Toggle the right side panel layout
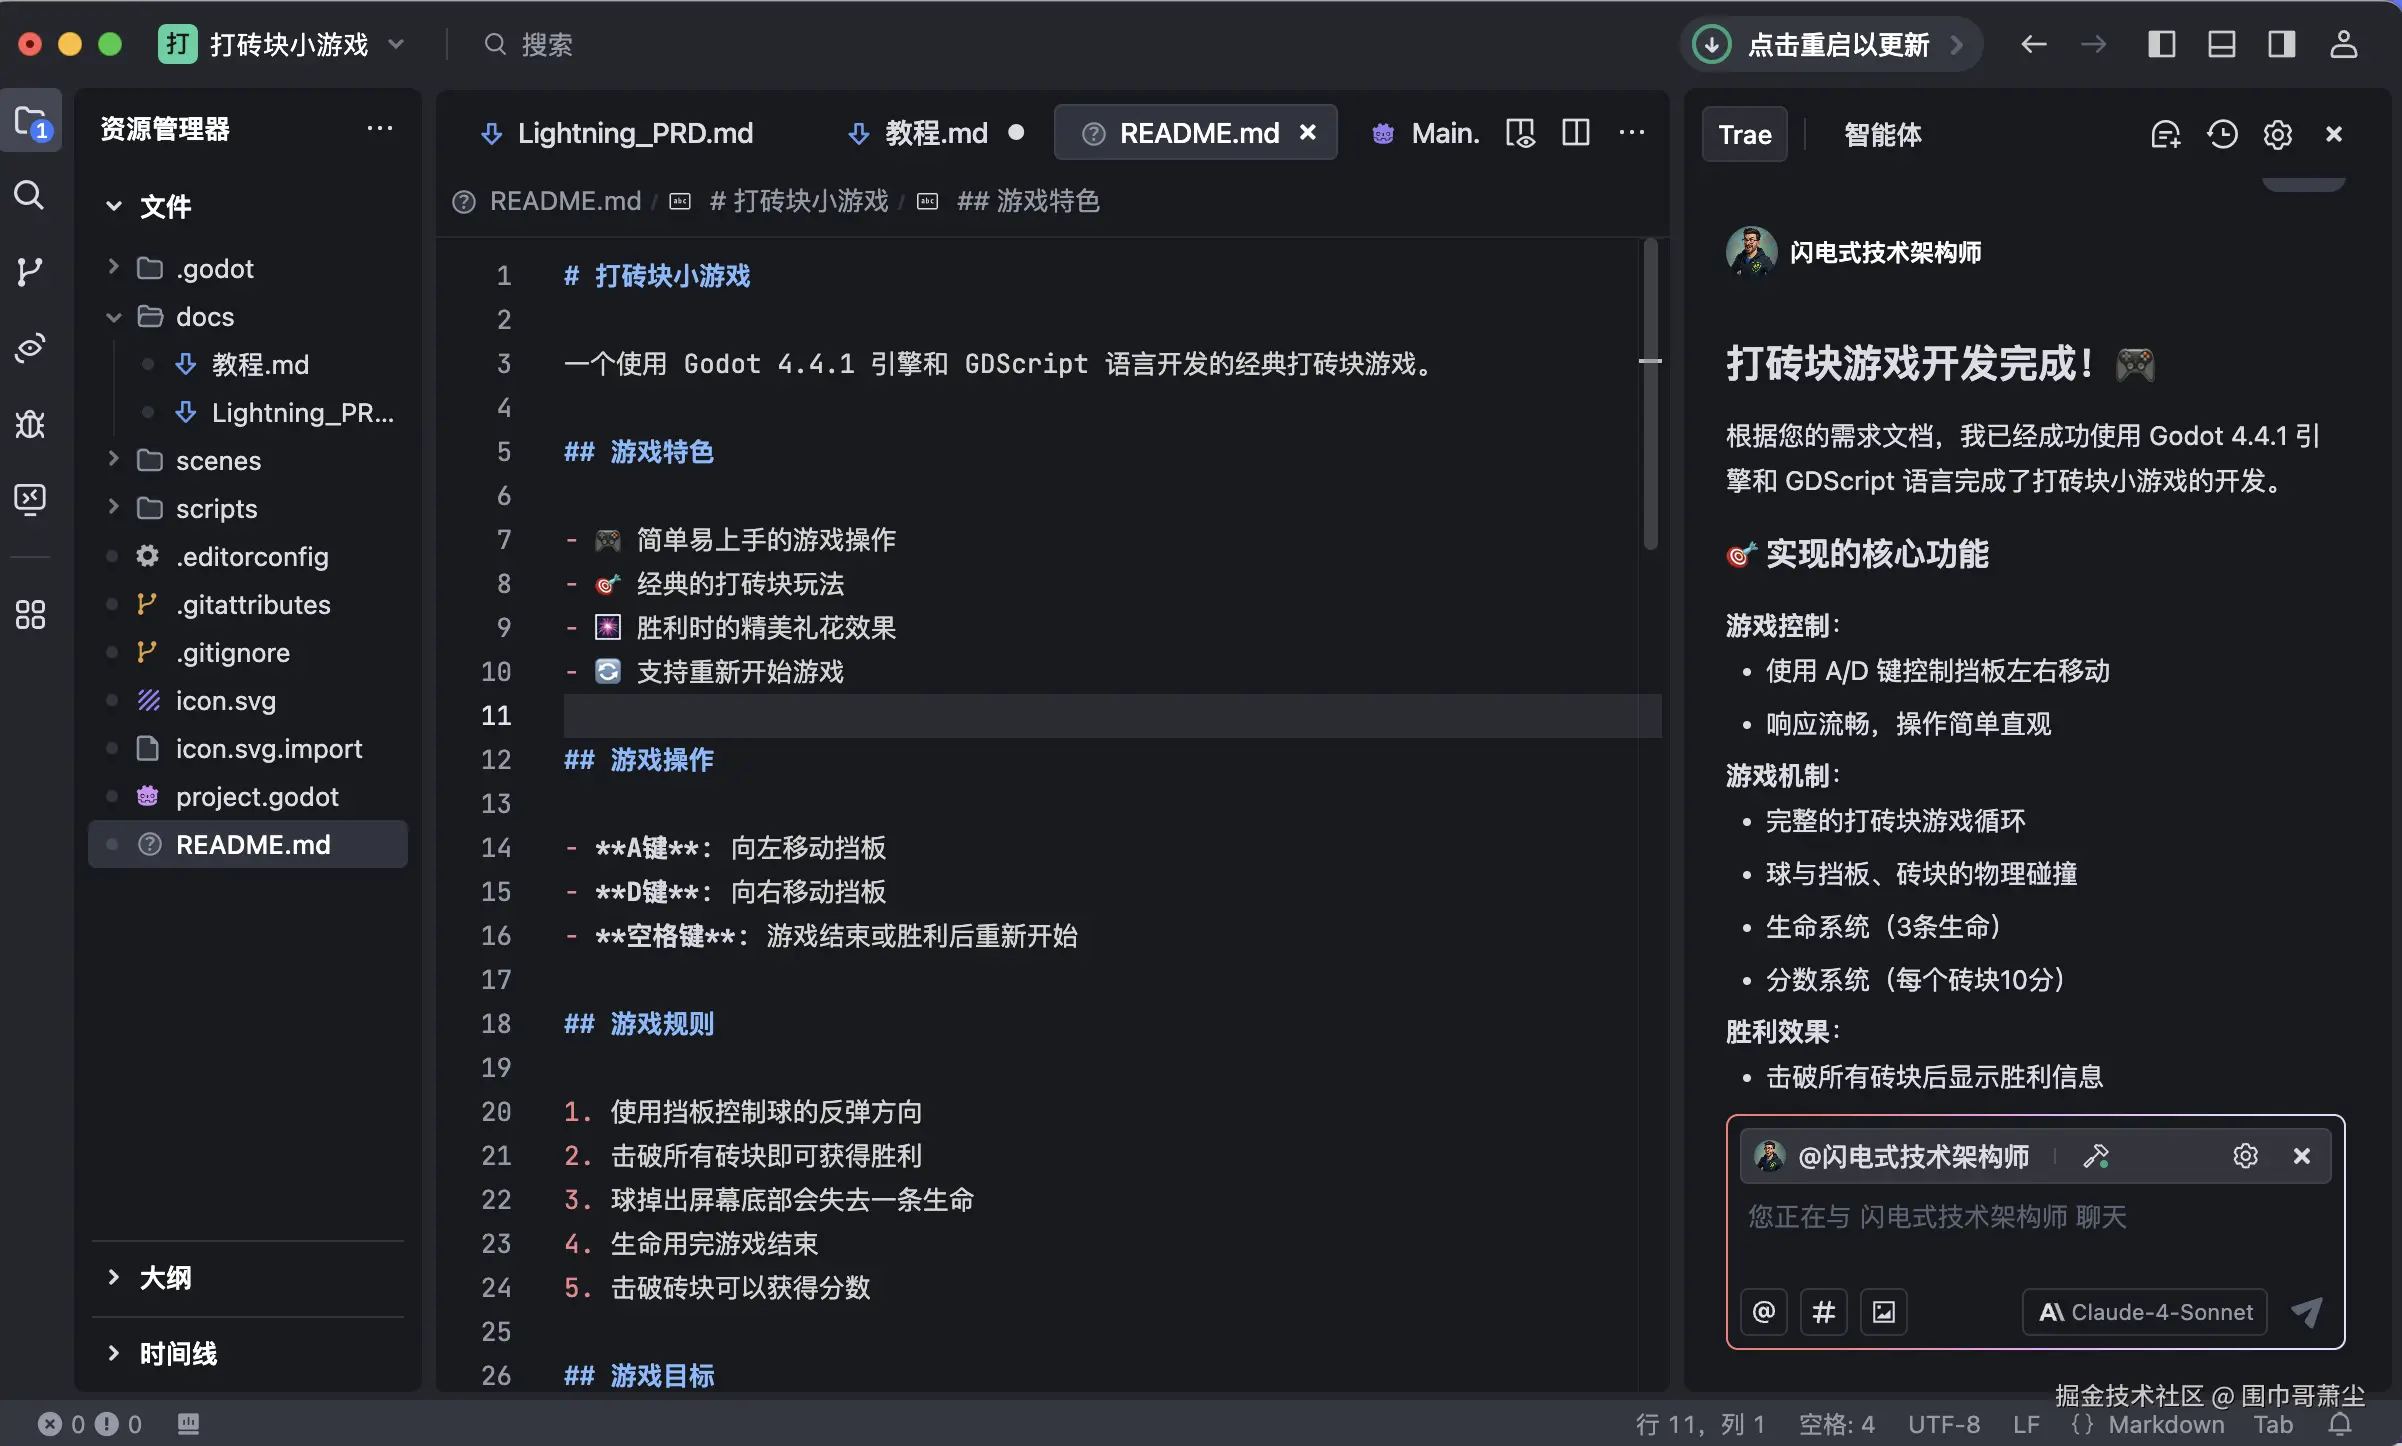Screen dimensions: 2402x1446 pos(2282,44)
